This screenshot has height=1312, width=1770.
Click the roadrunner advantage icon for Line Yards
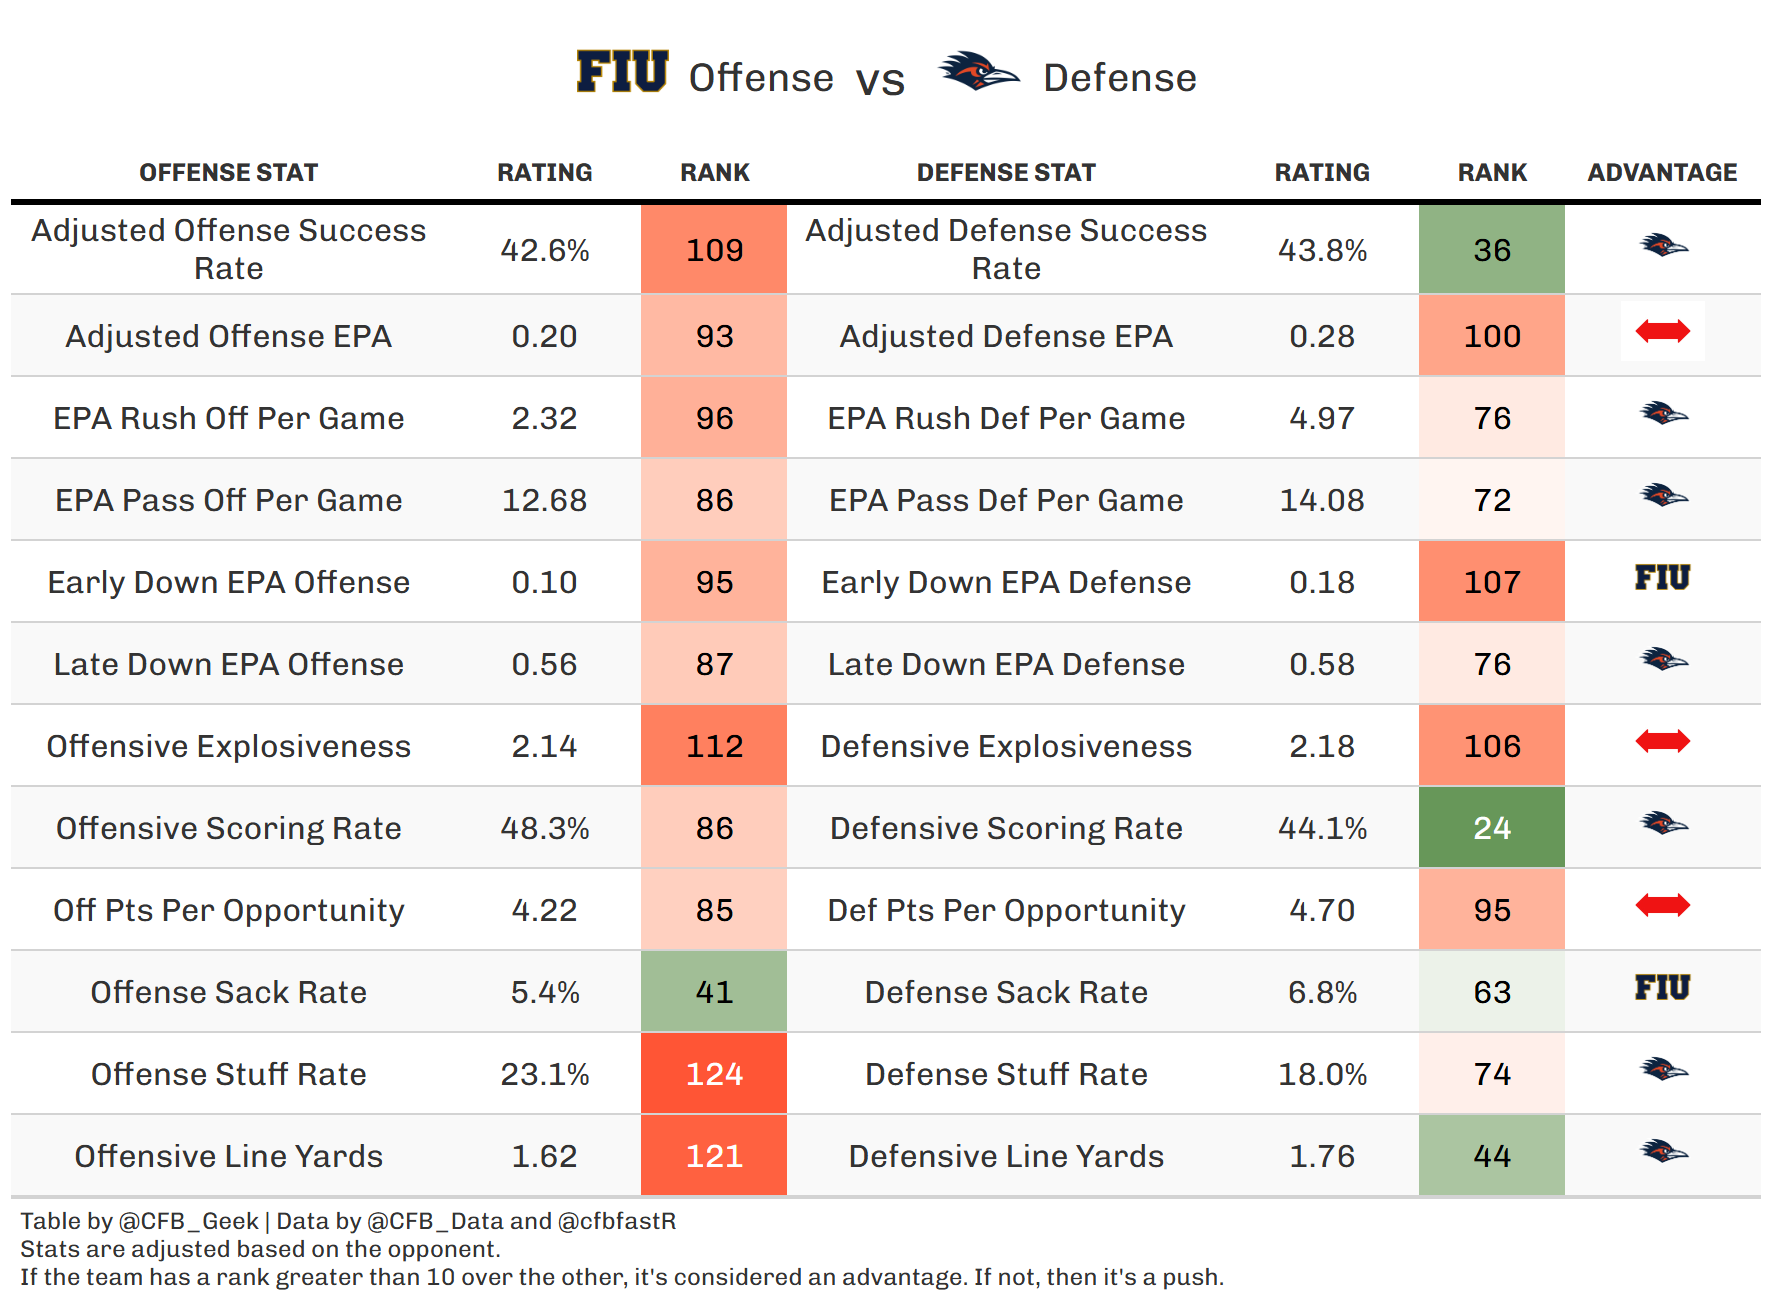1663,1152
